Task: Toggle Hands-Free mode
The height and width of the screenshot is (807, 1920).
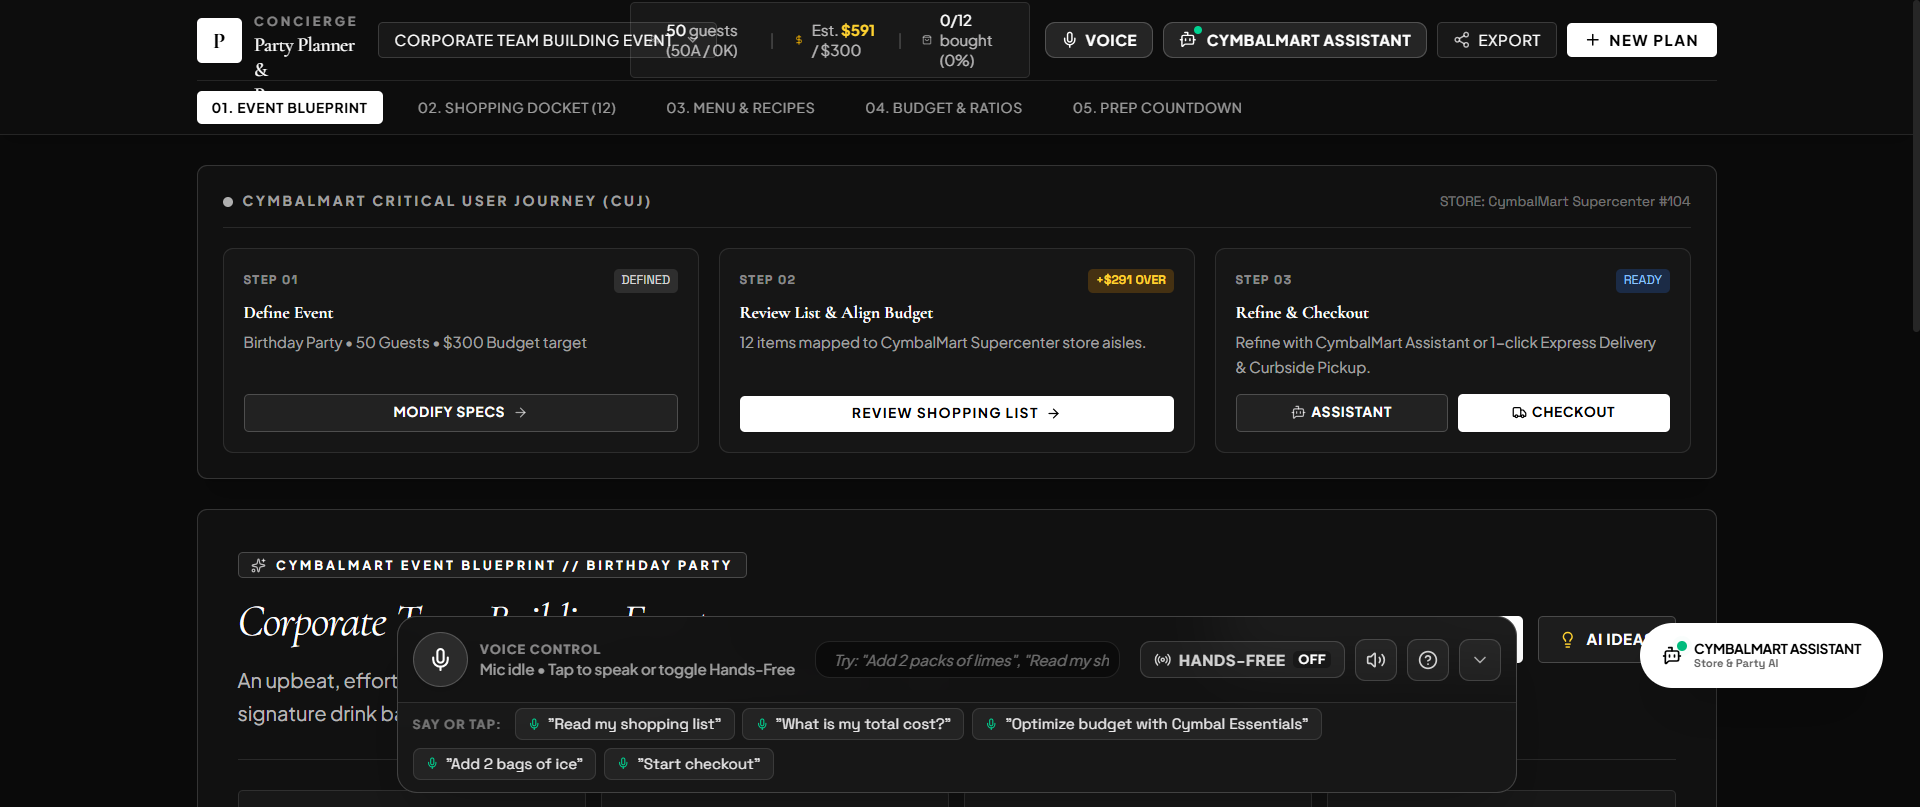Action: [x=1242, y=660]
